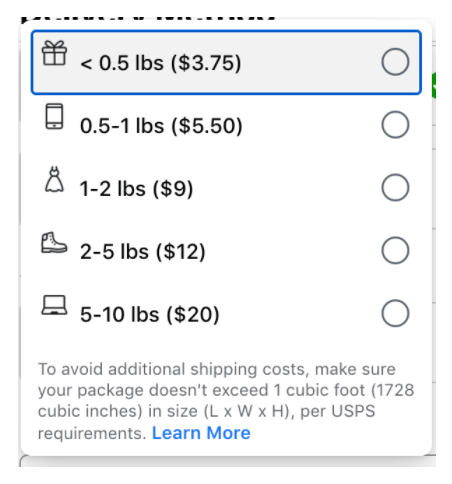Click the laptop icon
The width and height of the screenshot is (452, 484).
(x=54, y=305)
